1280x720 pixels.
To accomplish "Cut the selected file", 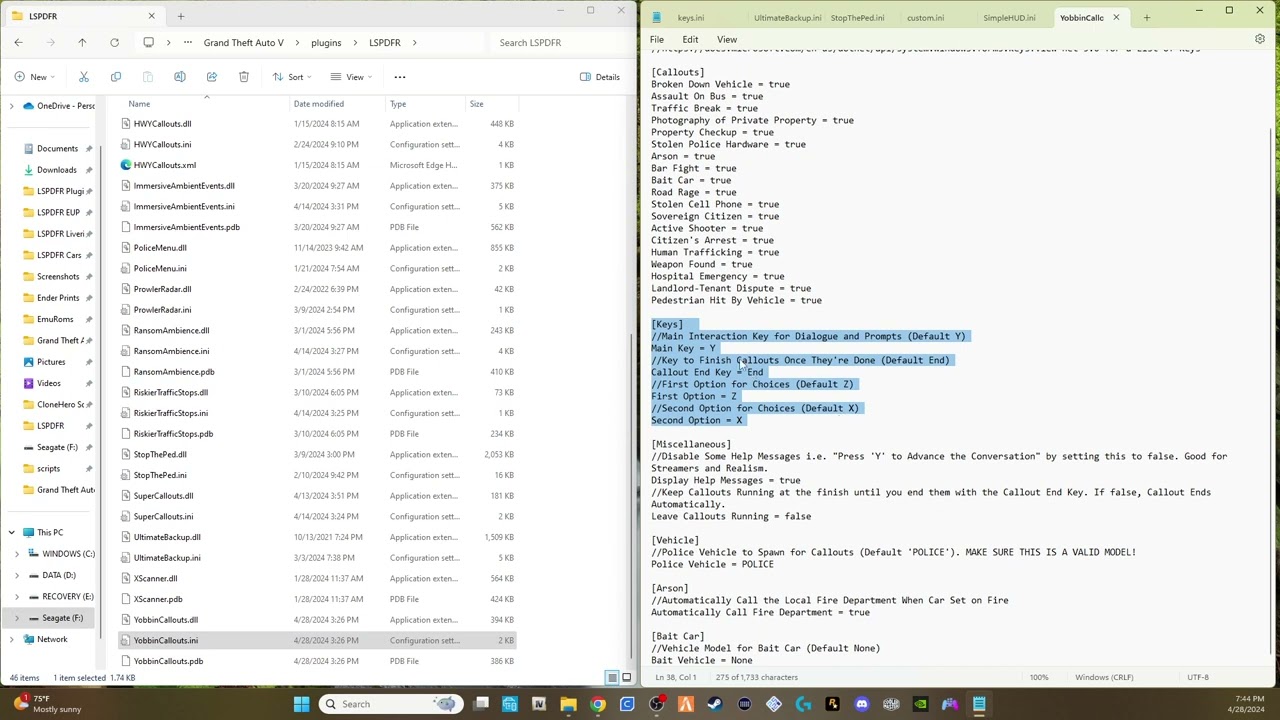I will point(84,77).
